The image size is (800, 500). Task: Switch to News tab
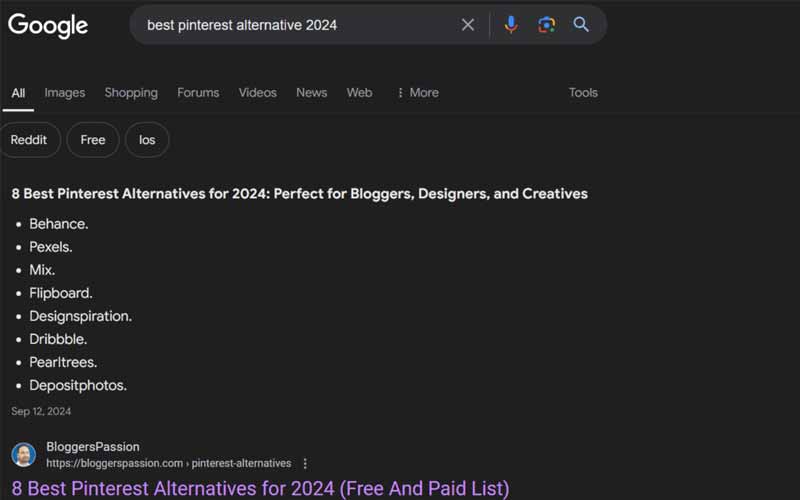click(x=312, y=93)
